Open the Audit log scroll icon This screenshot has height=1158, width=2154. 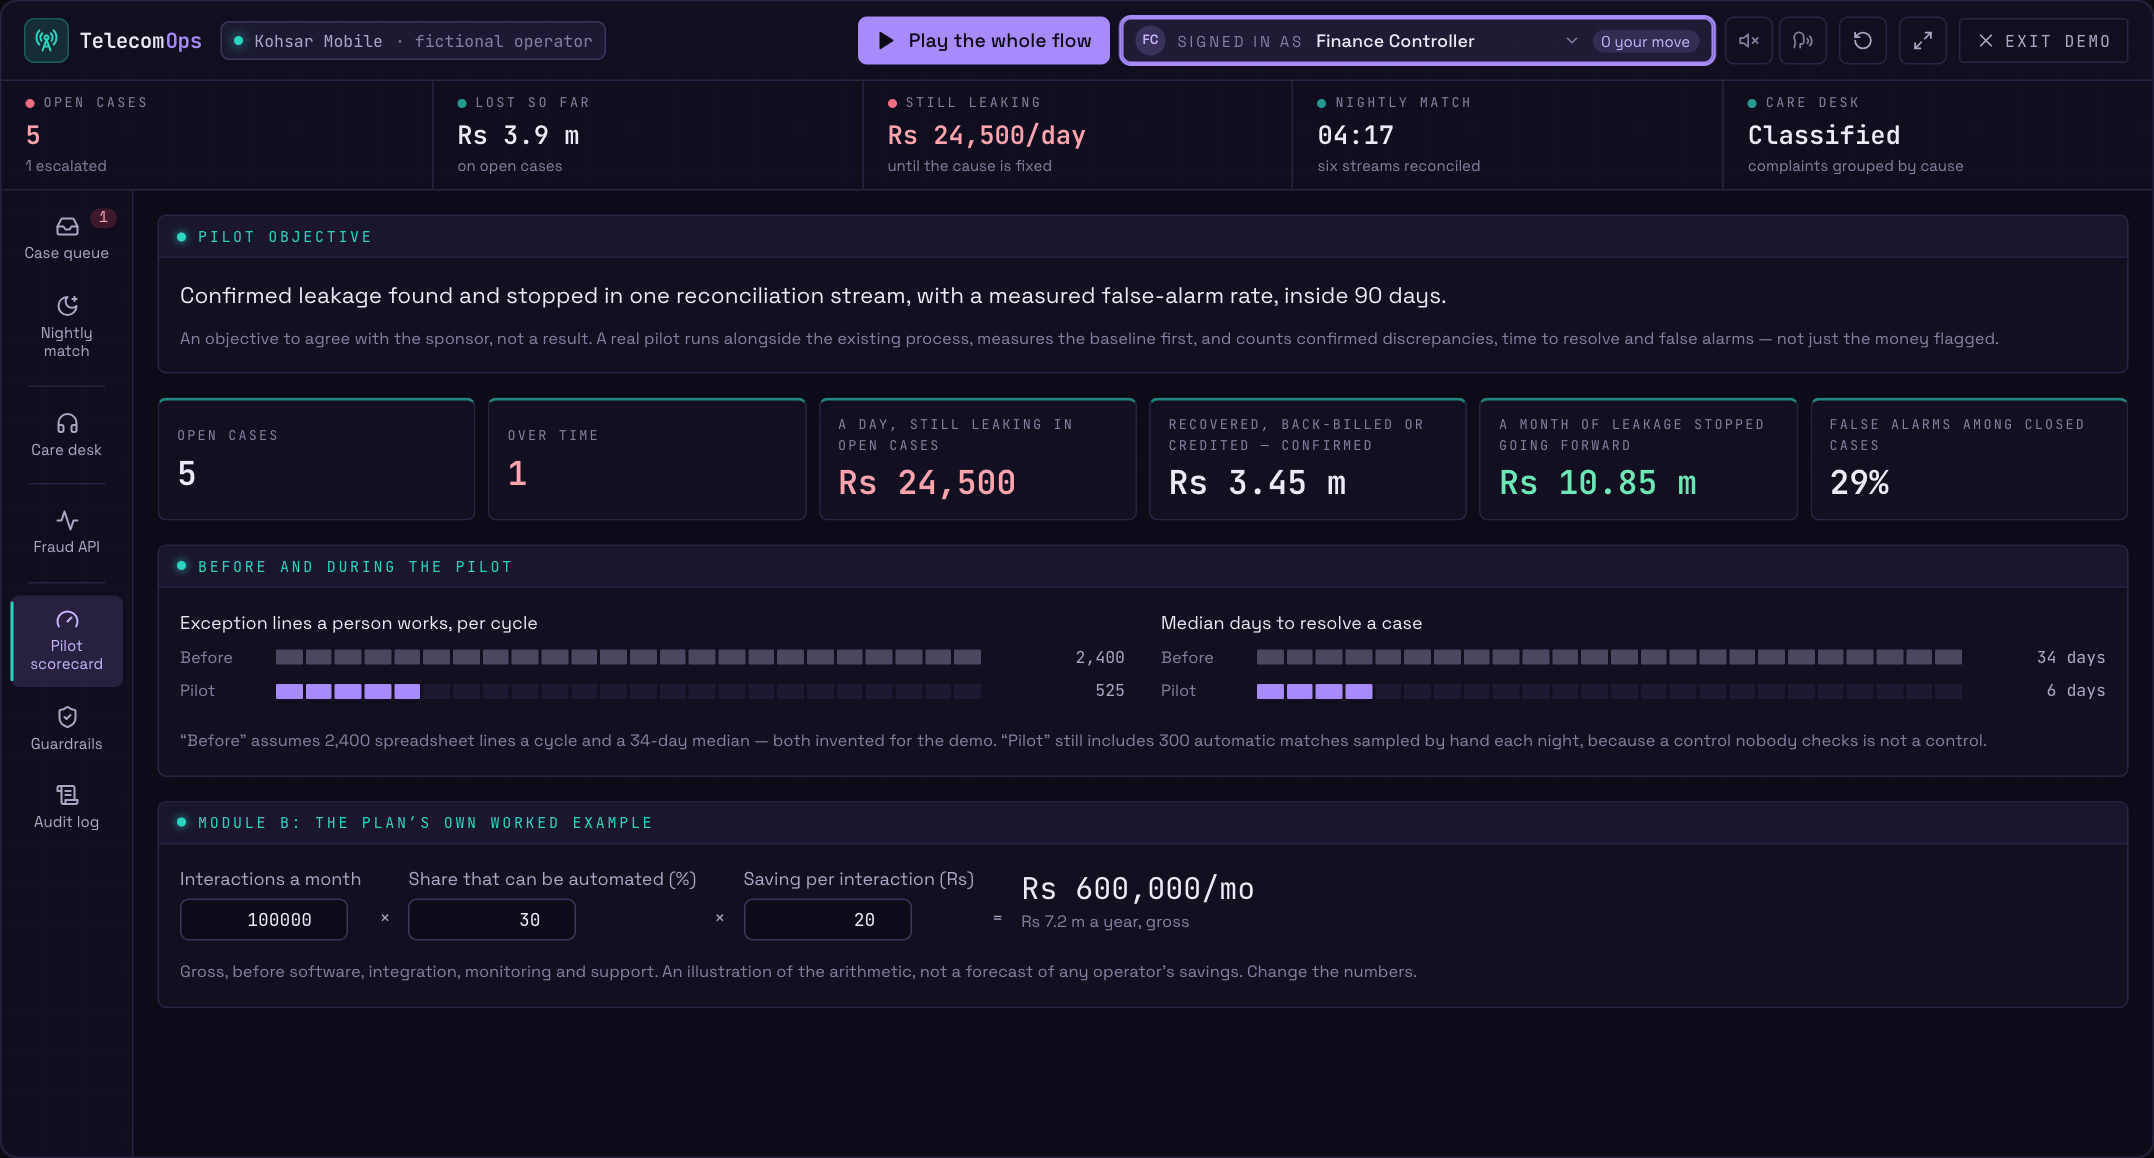[x=67, y=795]
